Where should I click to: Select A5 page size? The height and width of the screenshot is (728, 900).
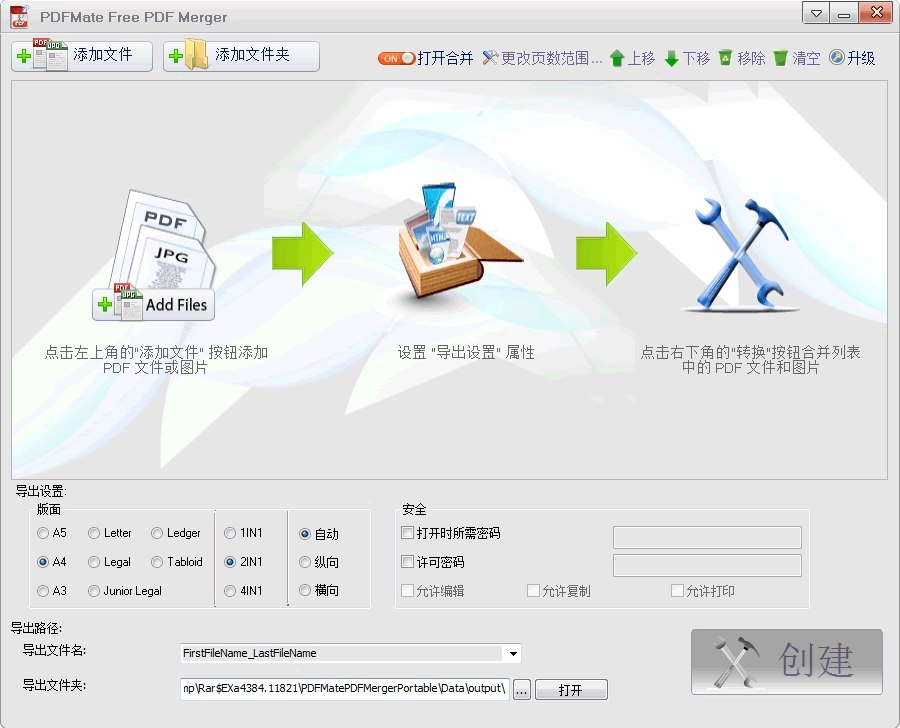pyautogui.click(x=42, y=533)
